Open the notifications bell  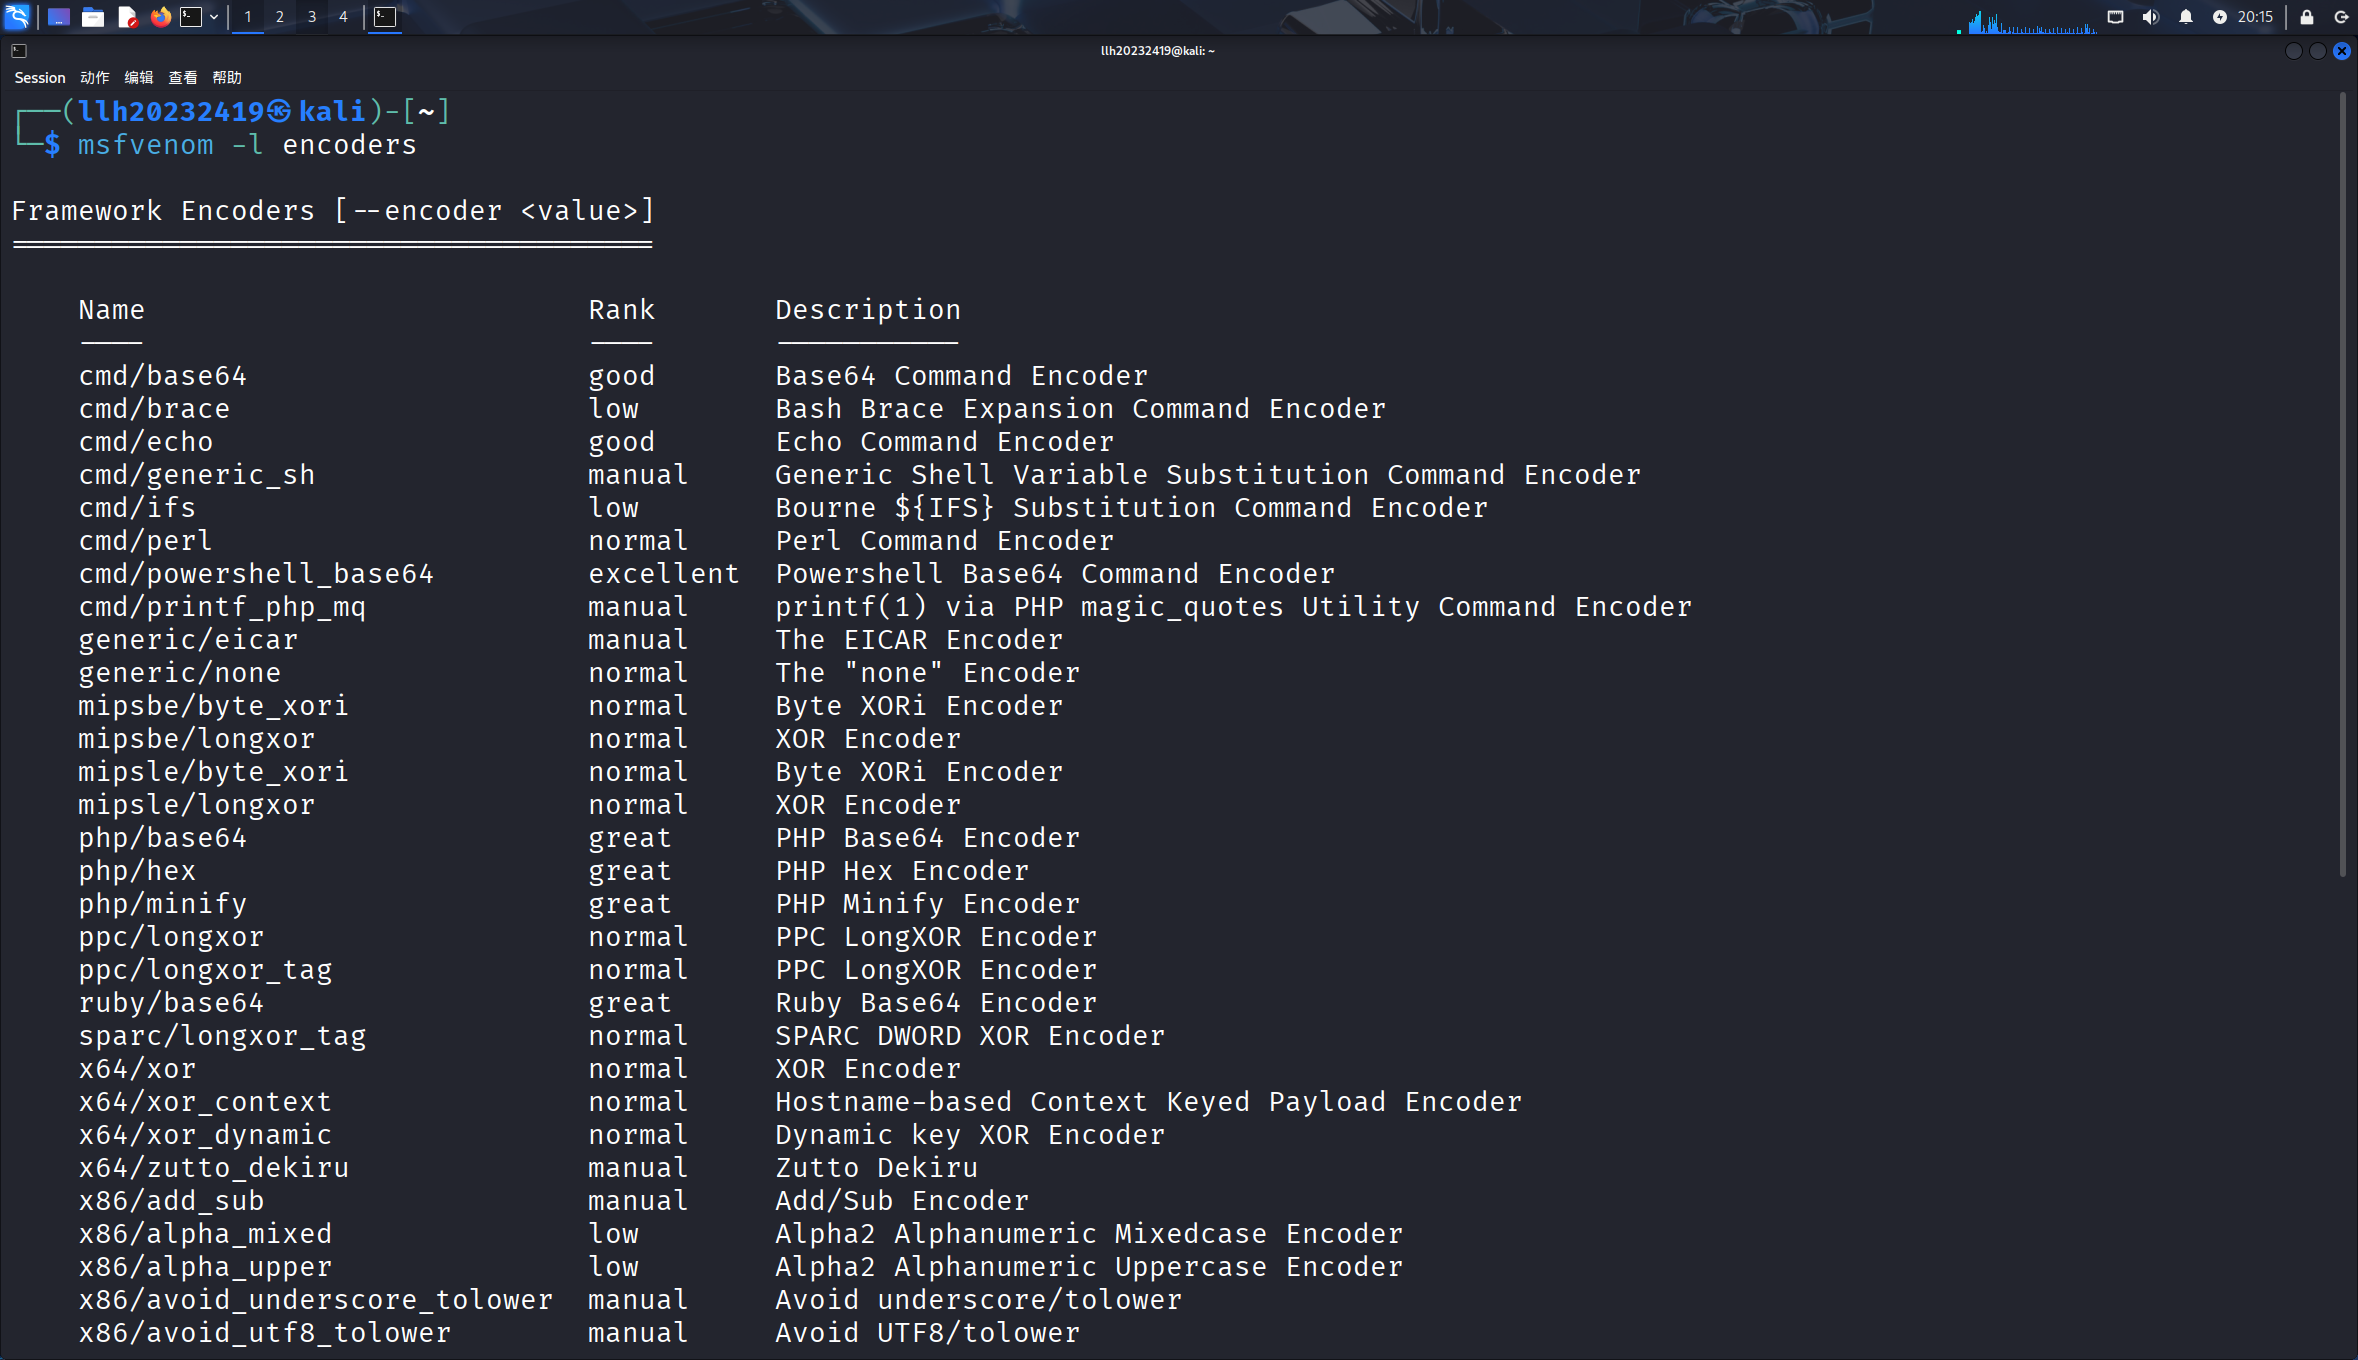[2186, 16]
